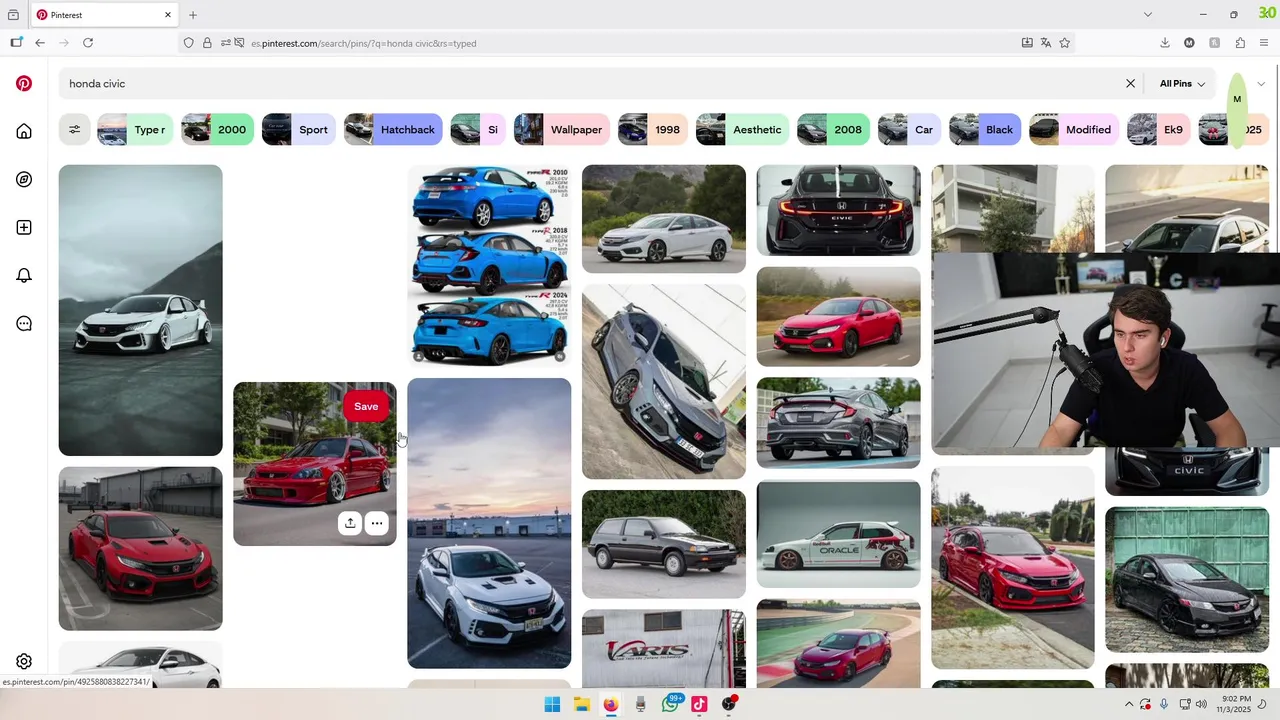The height and width of the screenshot is (720, 1280).
Task: Click the tracking protection shield icon
Action: pyautogui.click(x=188, y=43)
